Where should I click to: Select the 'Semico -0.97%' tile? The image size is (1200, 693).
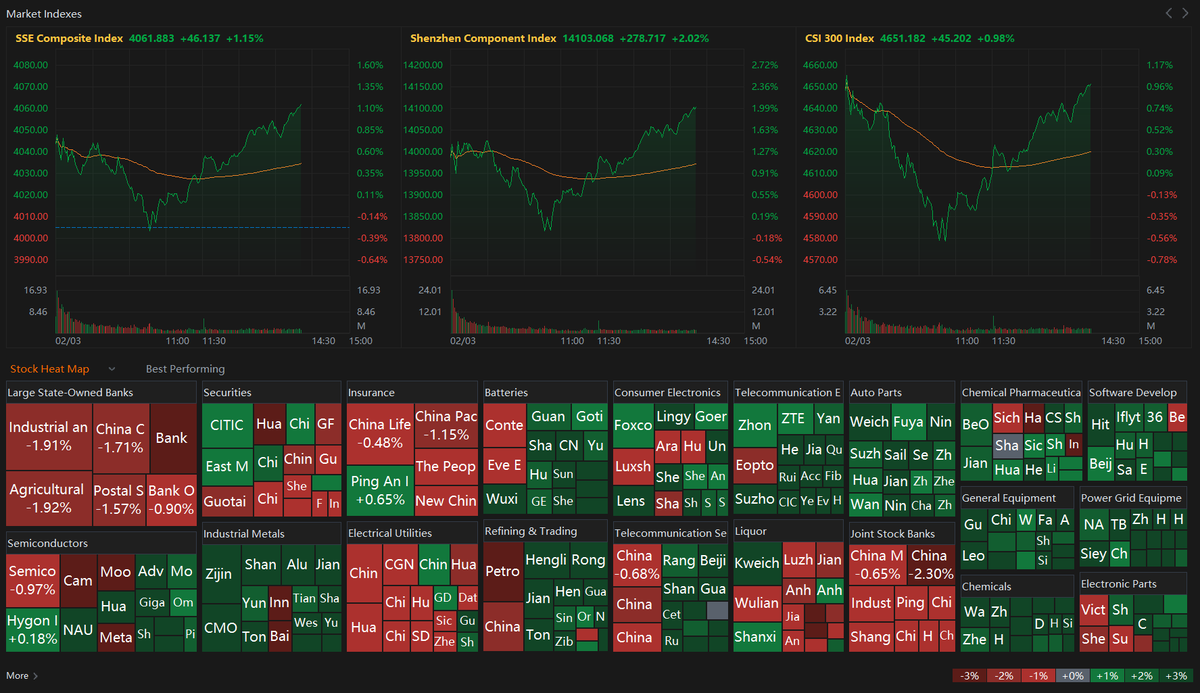click(x=32, y=580)
